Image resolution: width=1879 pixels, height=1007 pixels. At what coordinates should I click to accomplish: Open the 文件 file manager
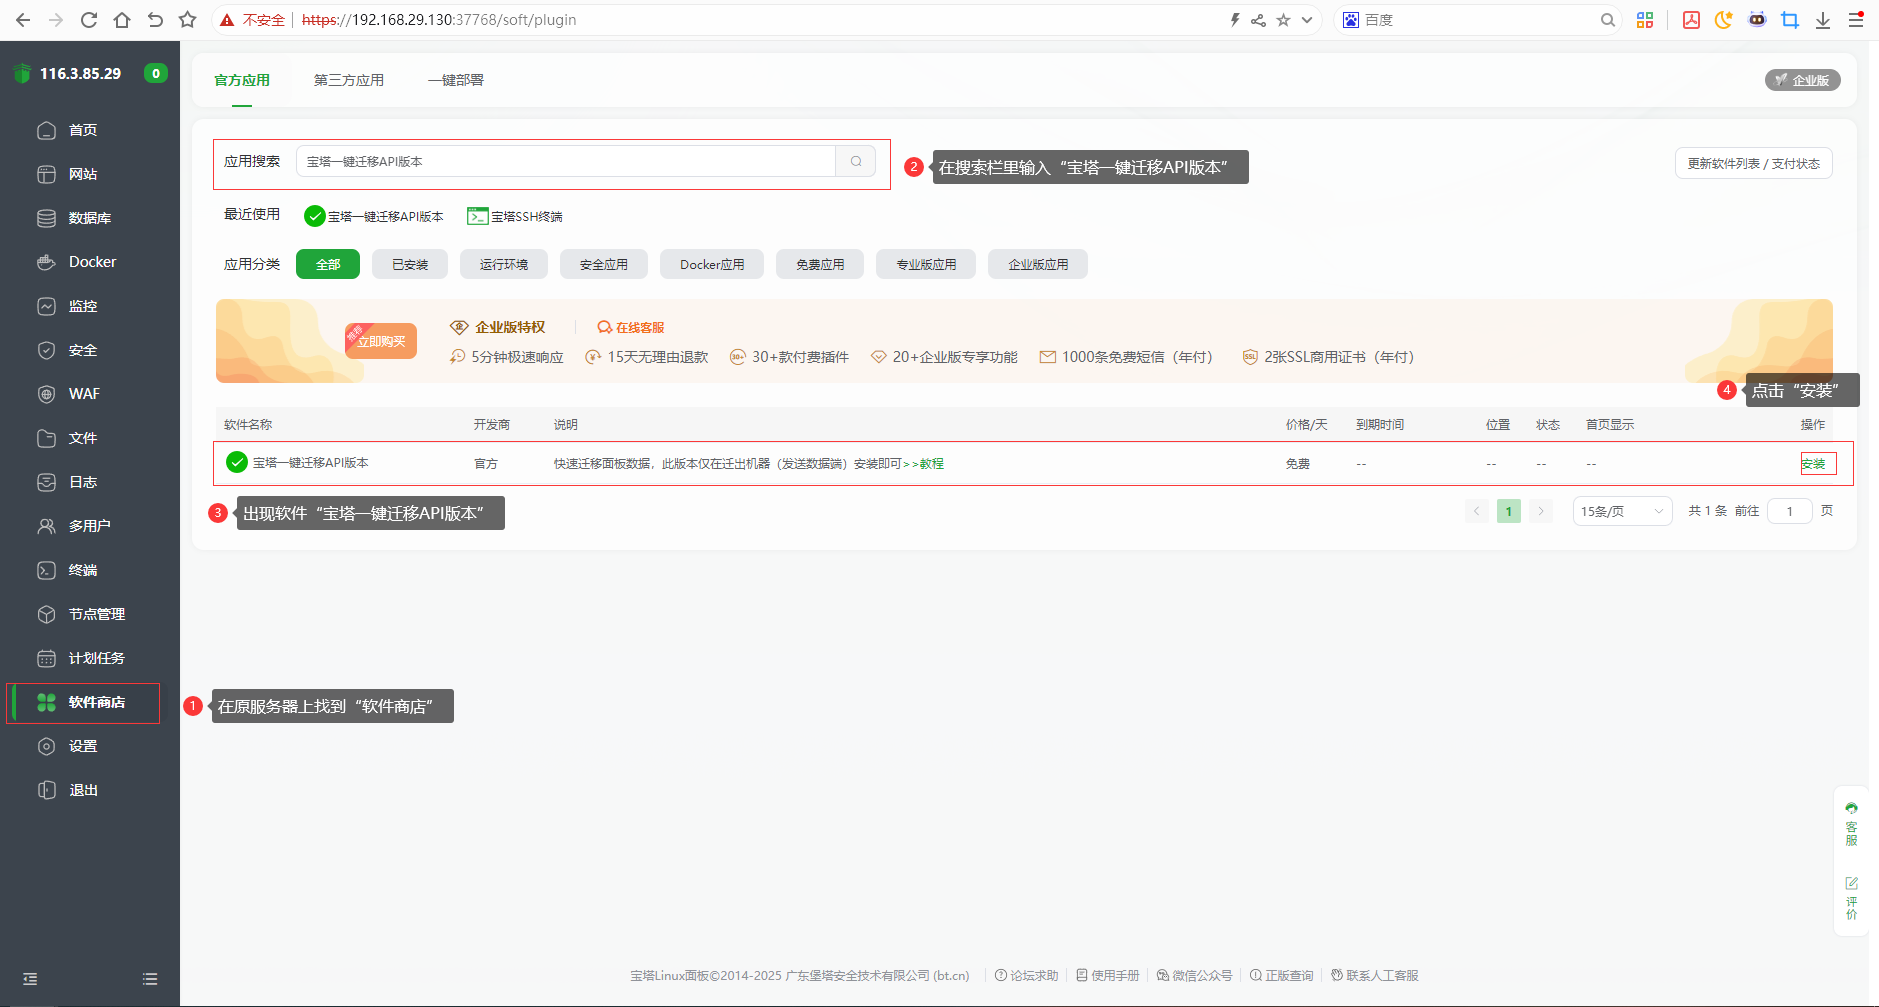82,437
